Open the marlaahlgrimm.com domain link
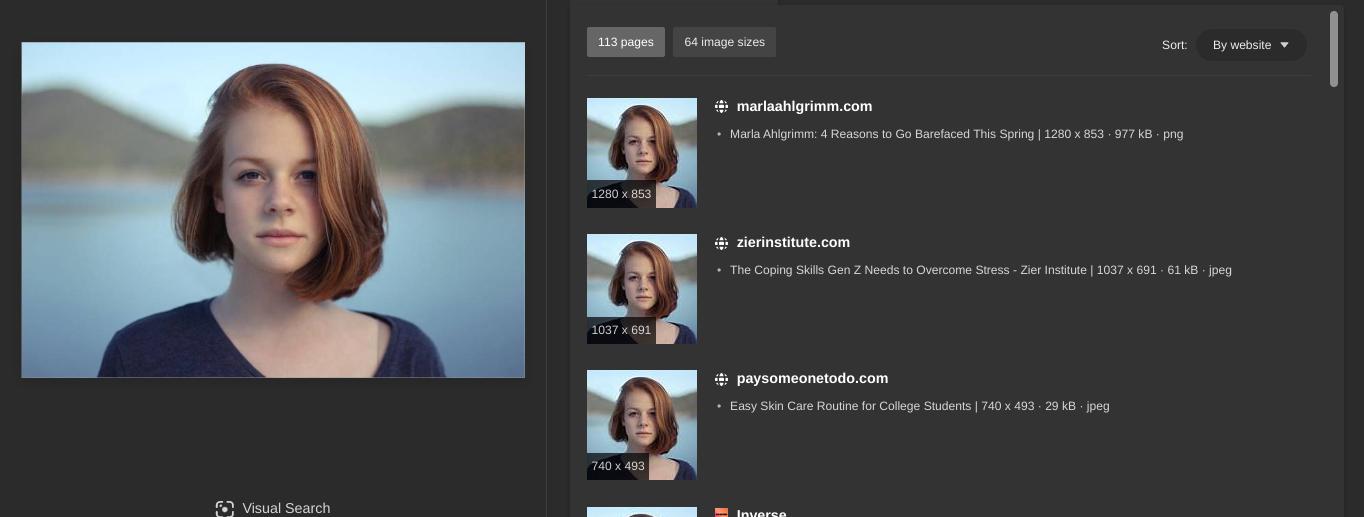 (x=804, y=106)
